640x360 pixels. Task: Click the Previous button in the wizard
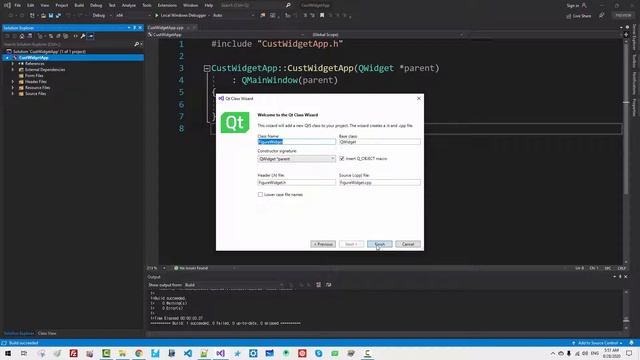323,244
